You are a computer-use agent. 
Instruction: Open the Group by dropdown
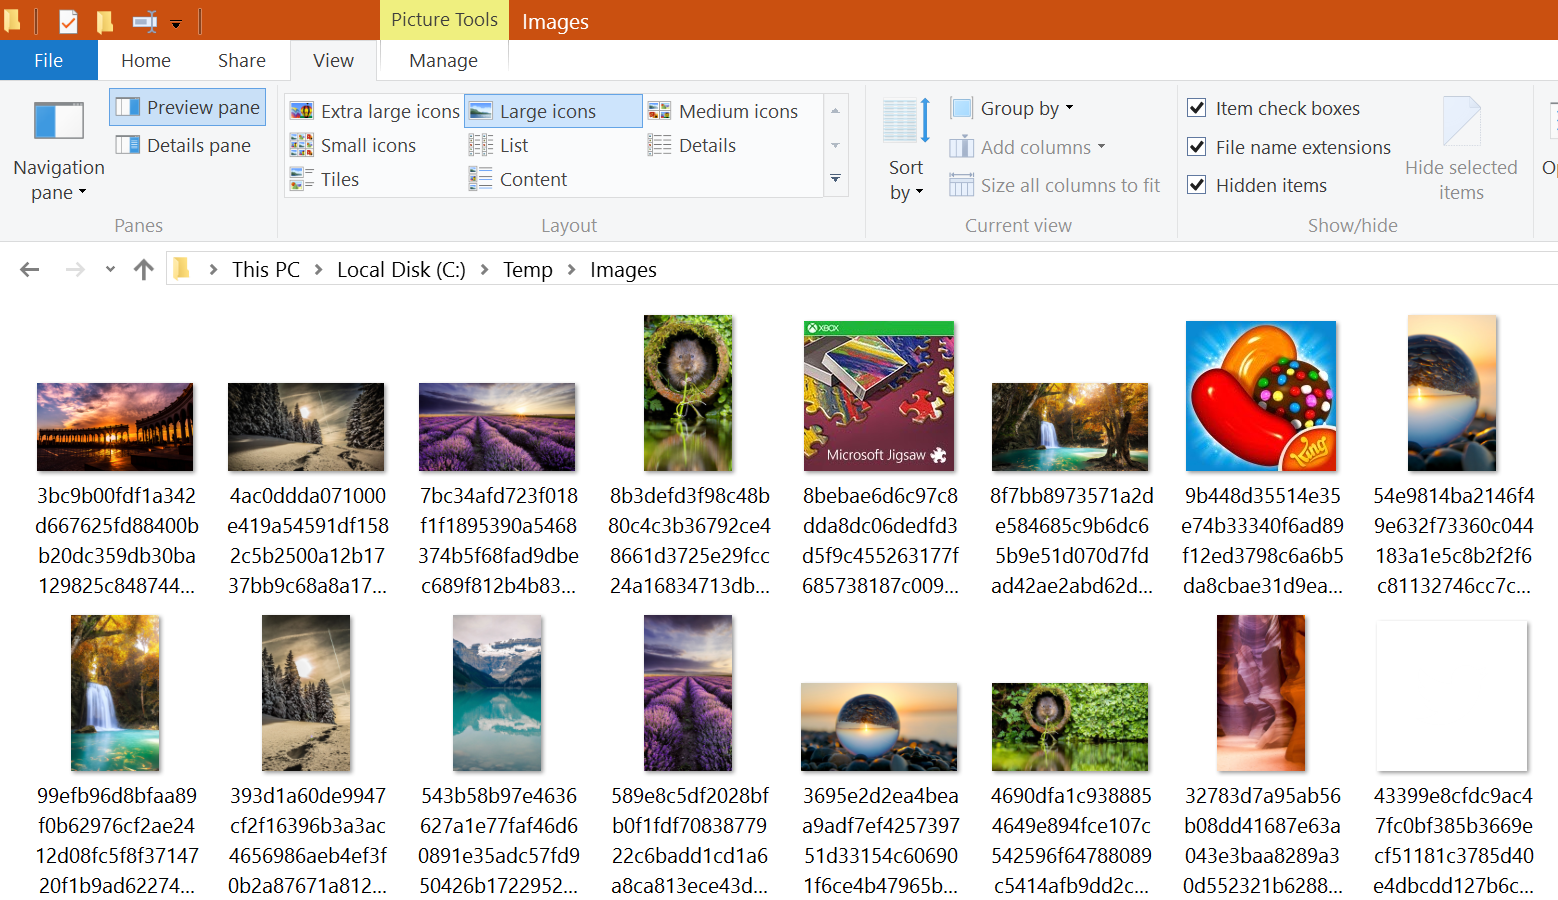click(x=1012, y=108)
